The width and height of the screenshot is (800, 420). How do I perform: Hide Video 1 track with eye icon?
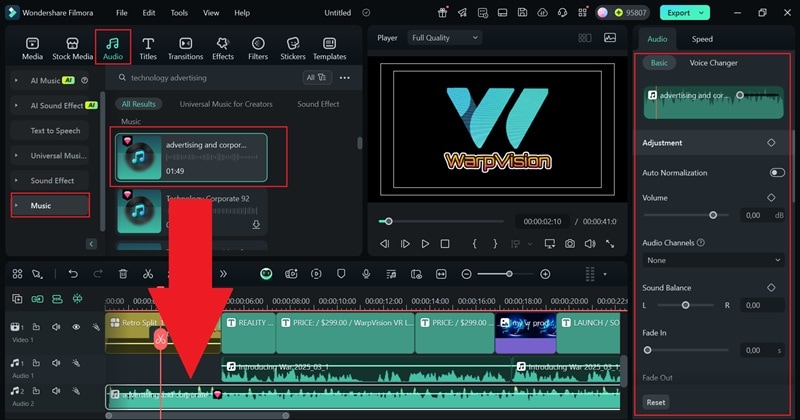click(x=76, y=327)
